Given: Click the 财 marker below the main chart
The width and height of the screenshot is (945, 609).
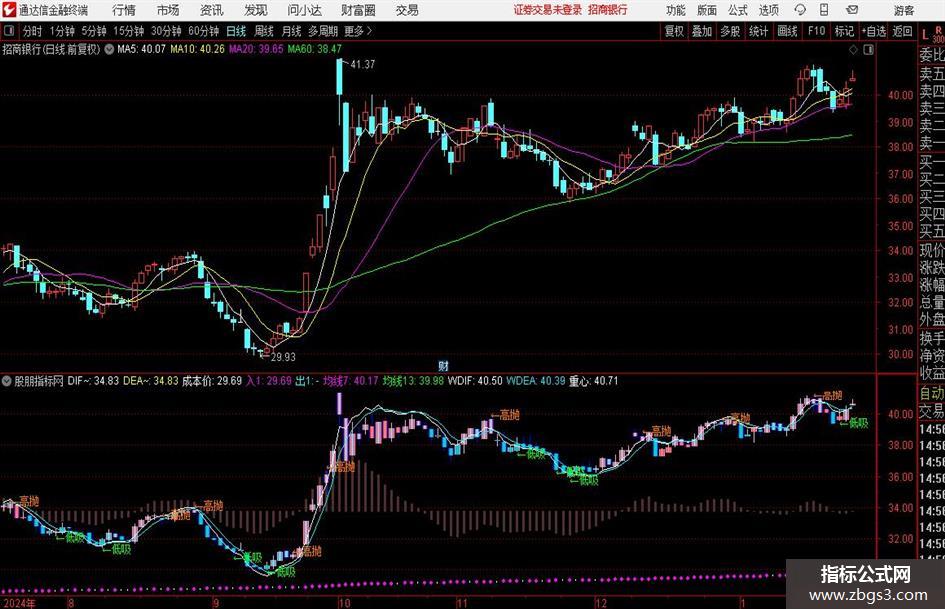Looking at the screenshot, I should click(443, 365).
